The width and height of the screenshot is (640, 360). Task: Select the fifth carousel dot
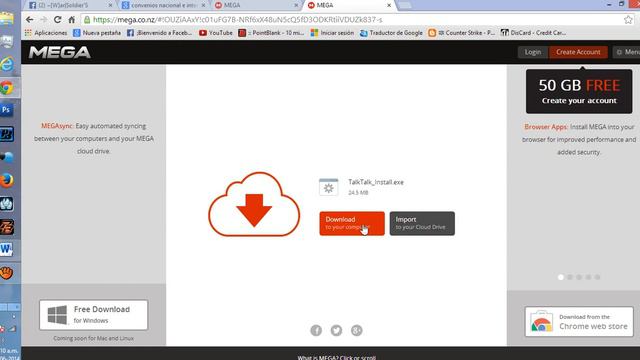click(x=597, y=277)
